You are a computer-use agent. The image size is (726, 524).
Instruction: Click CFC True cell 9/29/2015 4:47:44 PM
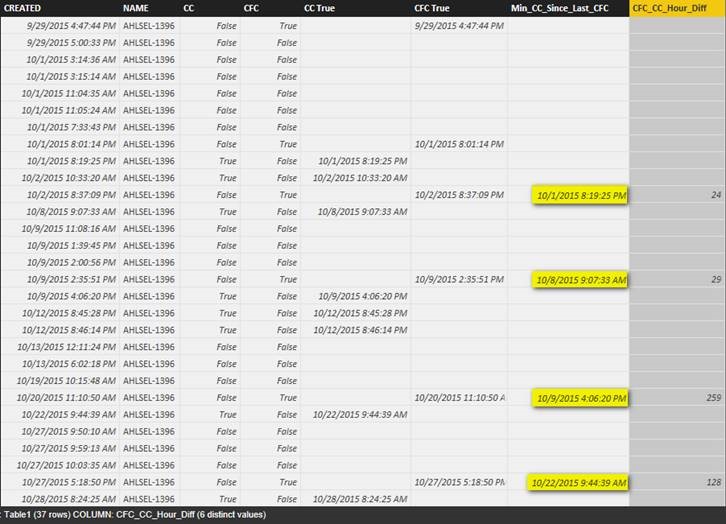(459, 26)
